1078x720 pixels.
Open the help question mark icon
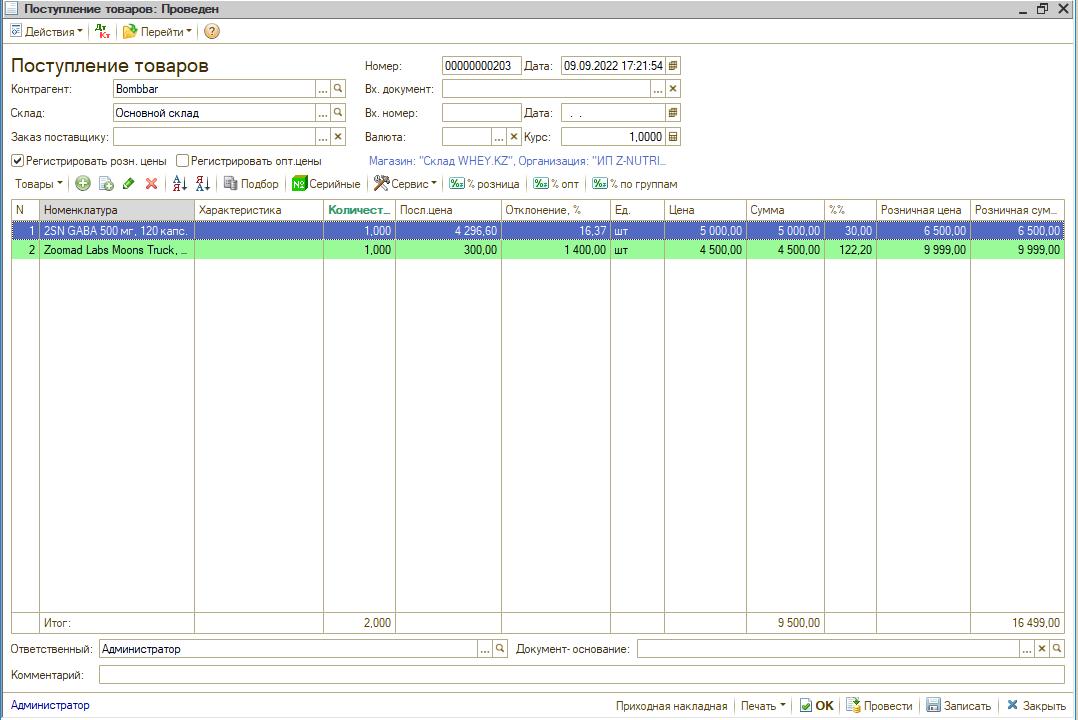click(212, 32)
